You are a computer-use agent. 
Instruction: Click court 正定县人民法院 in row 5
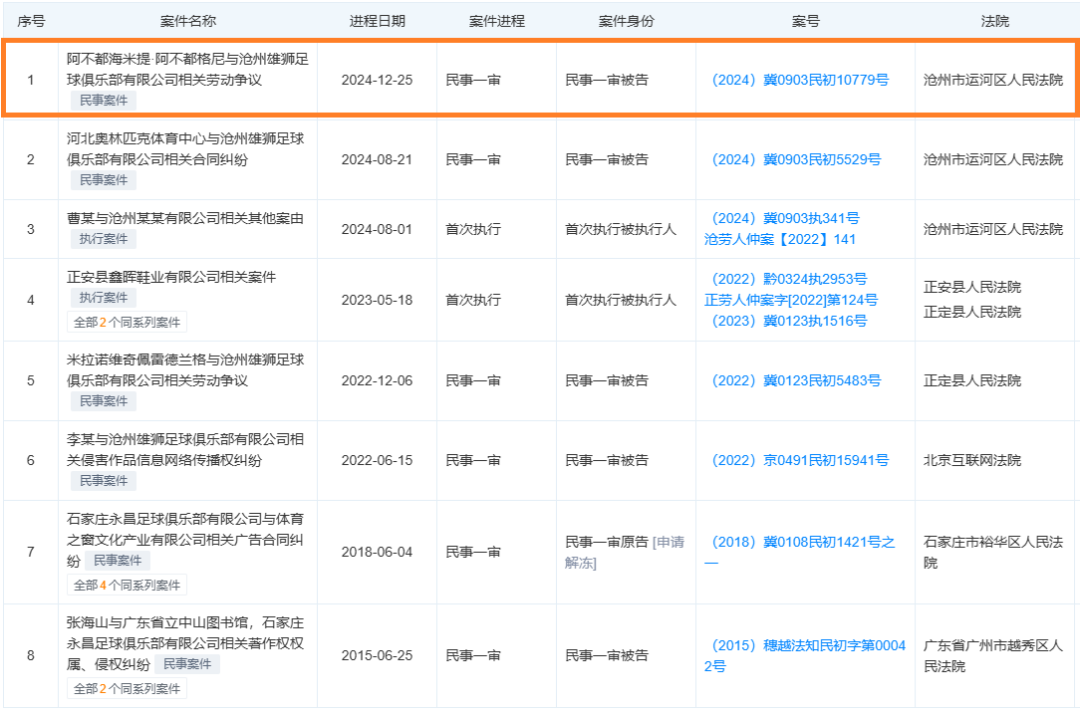tap(972, 381)
